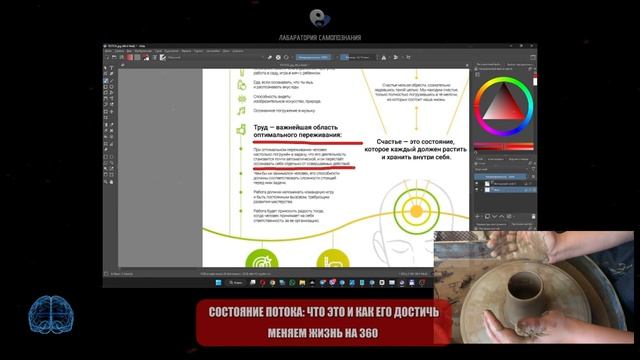
Task: Move the layer up with the arrow icon
Action: coord(502,216)
